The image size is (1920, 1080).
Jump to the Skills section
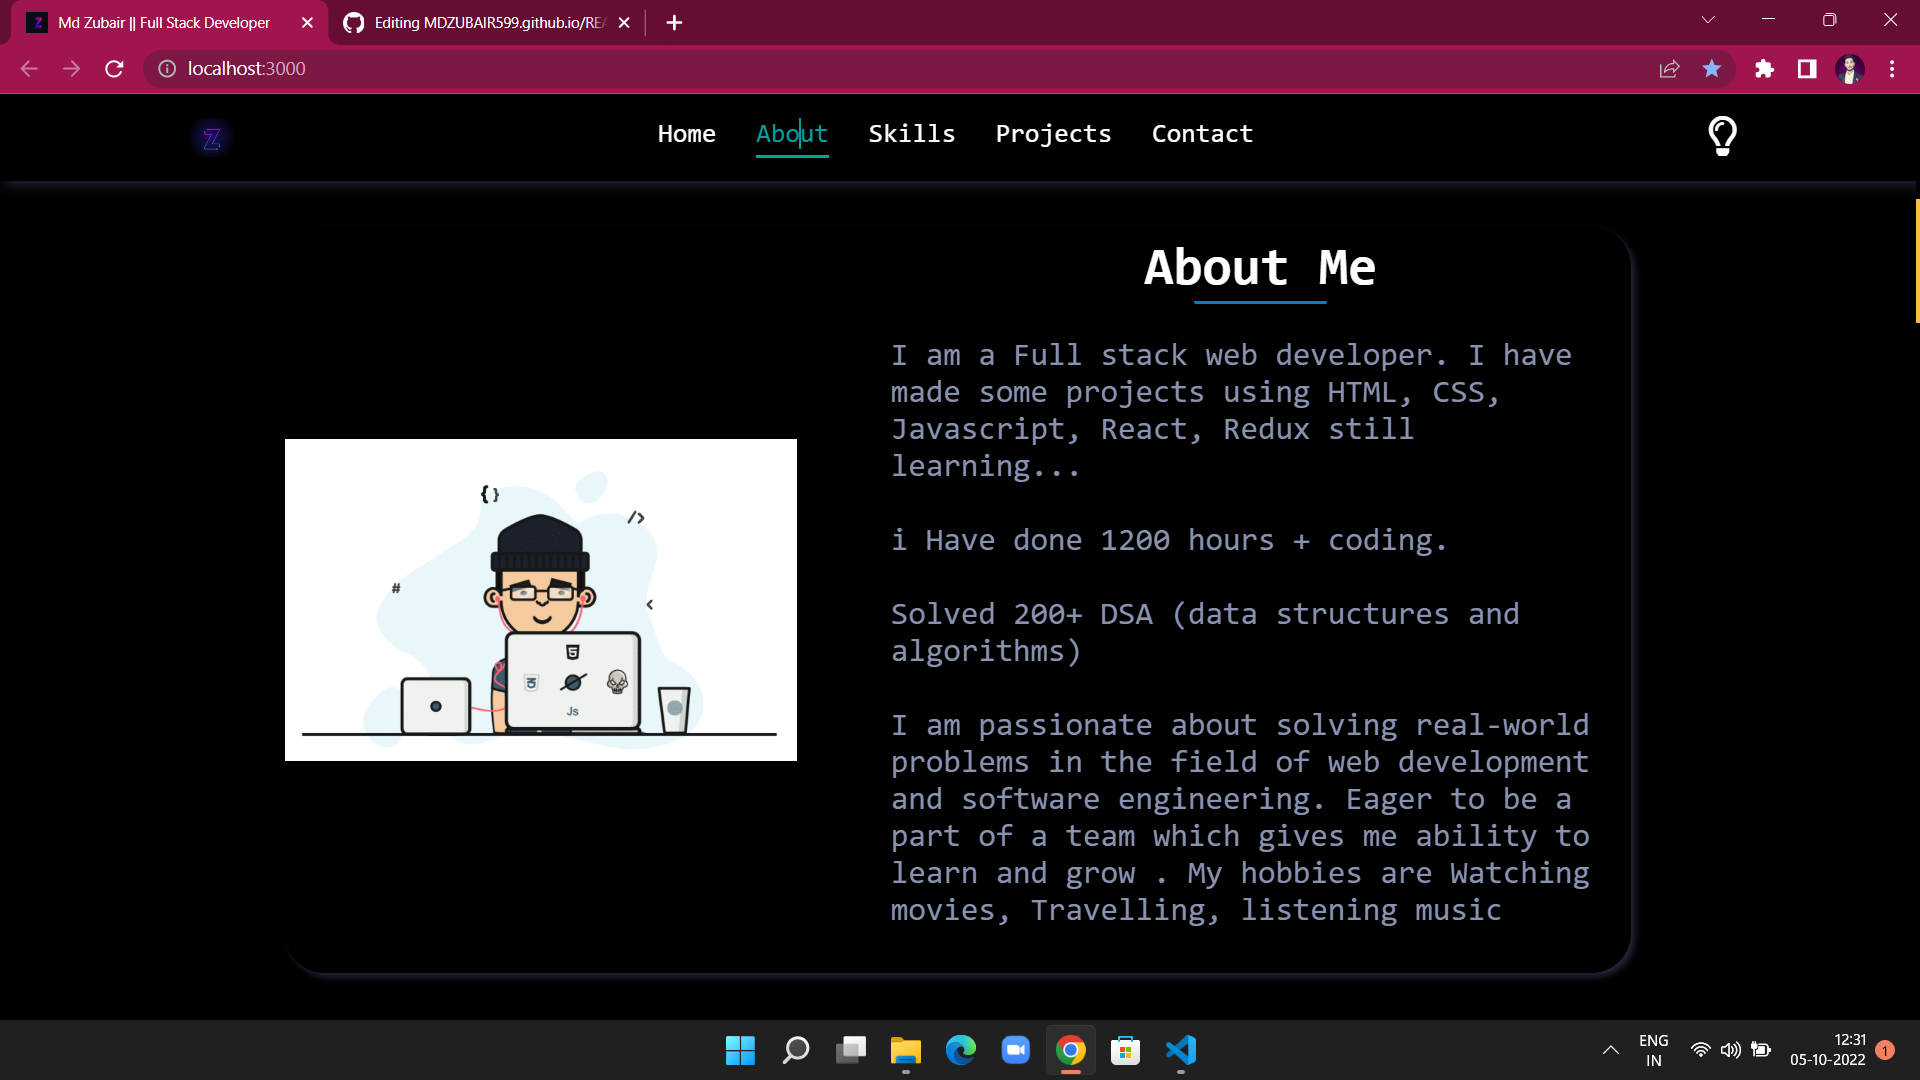(x=911, y=134)
